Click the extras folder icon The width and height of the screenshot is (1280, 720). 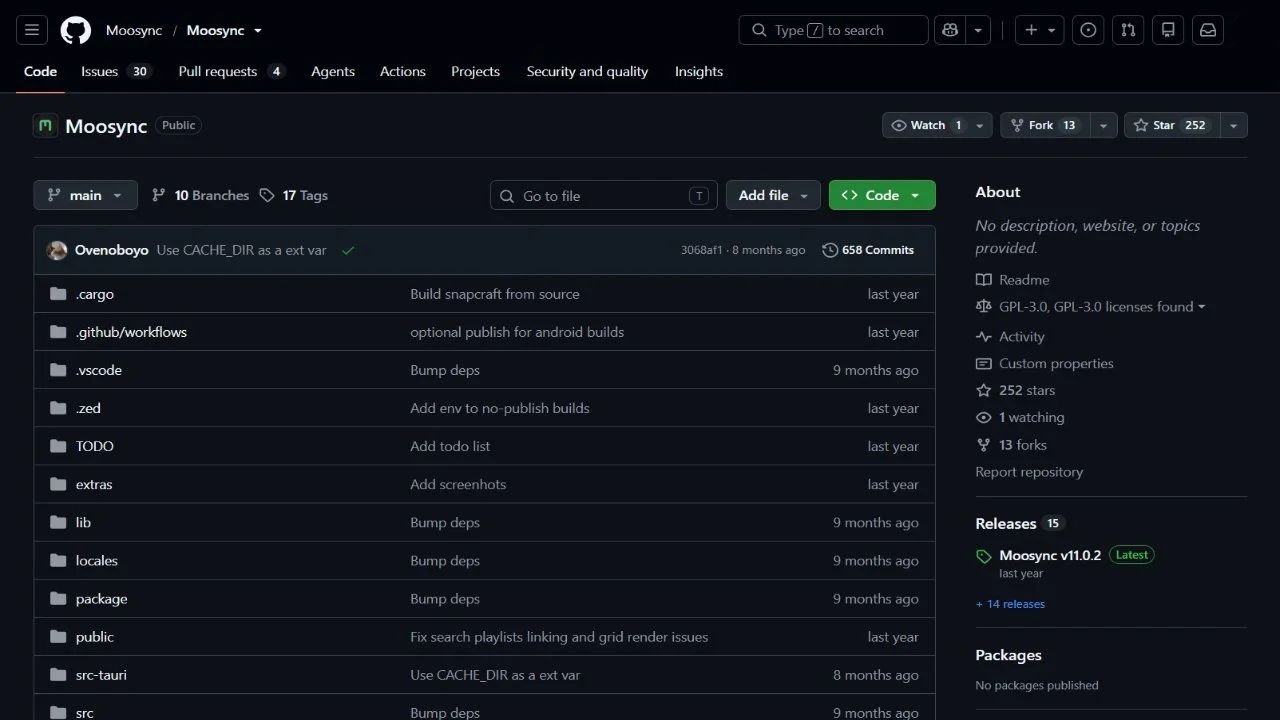pyautogui.click(x=58, y=484)
